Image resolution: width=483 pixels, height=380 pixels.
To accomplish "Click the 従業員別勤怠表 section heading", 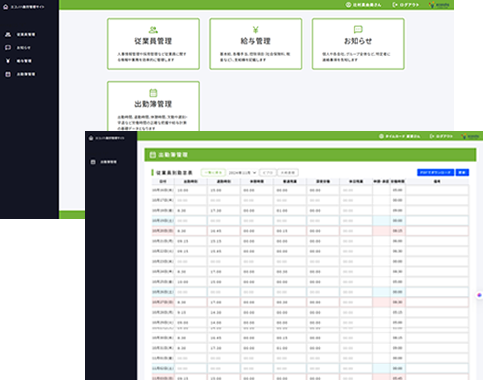I will [x=174, y=173].
